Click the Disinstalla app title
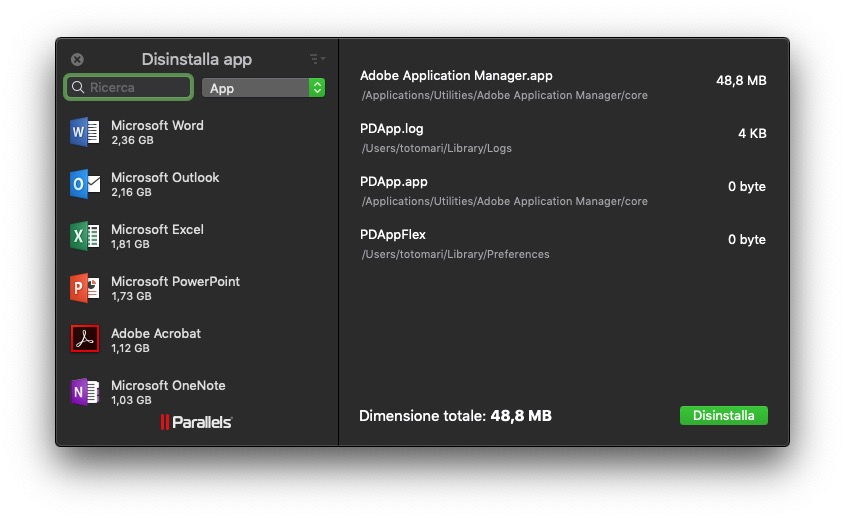This screenshot has width=845, height=520. point(197,59)
